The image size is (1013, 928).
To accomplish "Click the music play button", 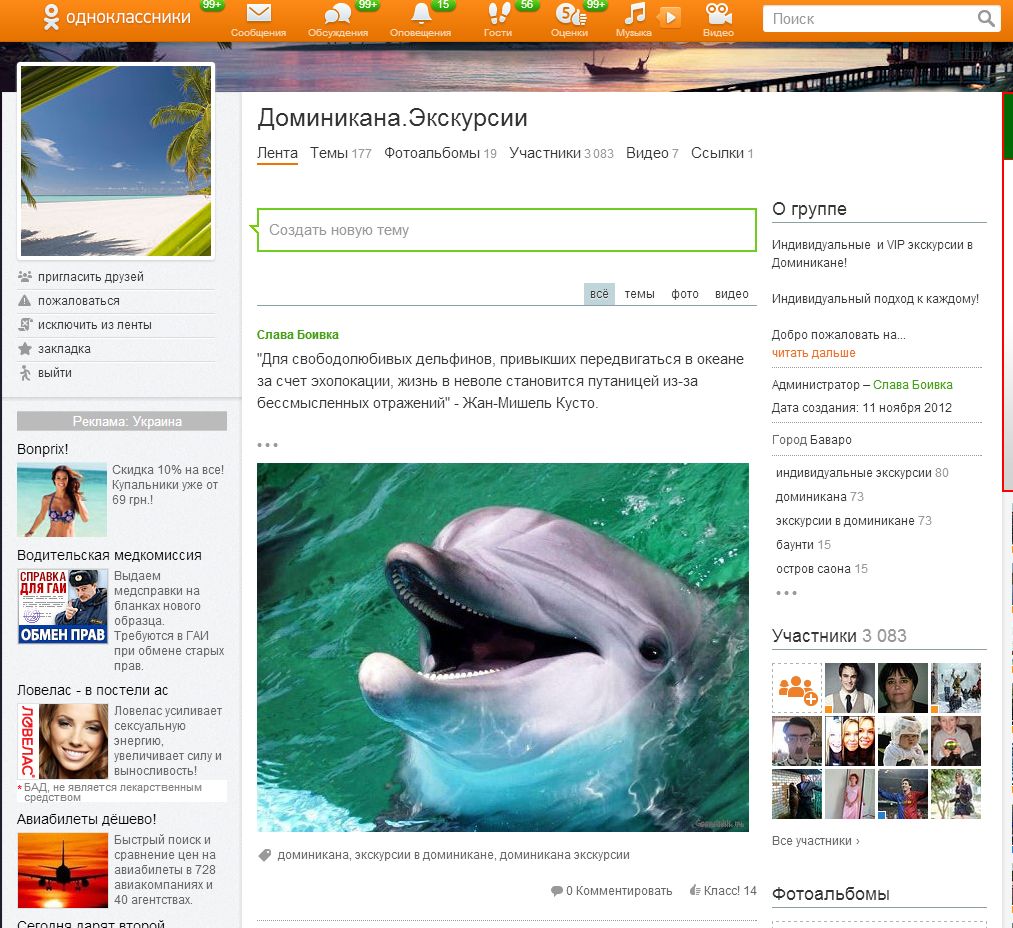I will click(670, 17).
